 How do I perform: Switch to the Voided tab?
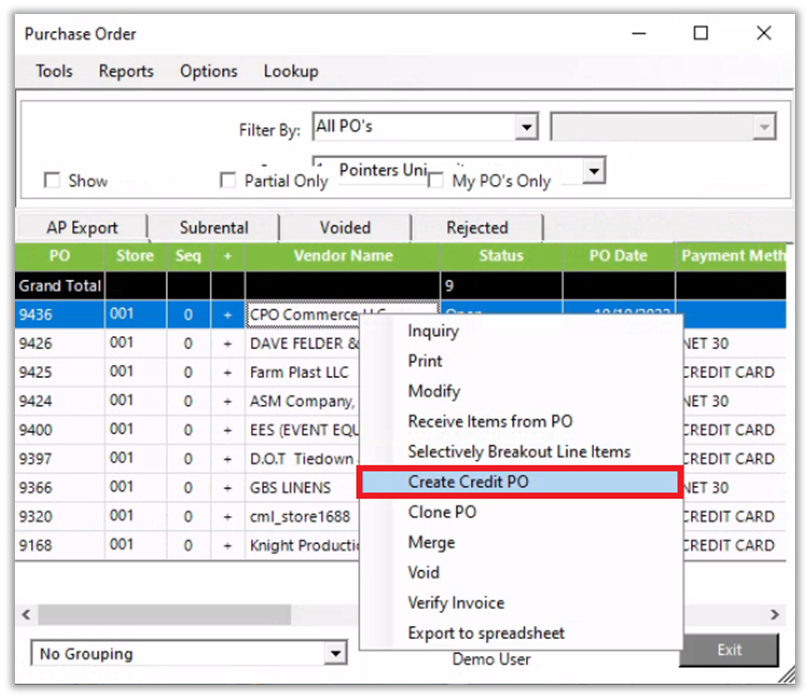(345, 227)
